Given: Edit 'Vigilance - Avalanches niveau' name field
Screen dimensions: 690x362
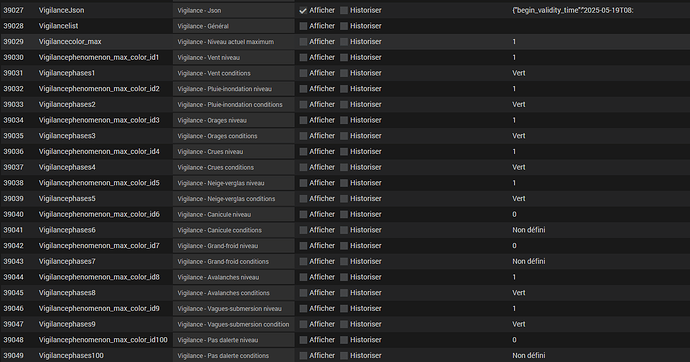Looking at the screenshot, I should click(234, 278).
